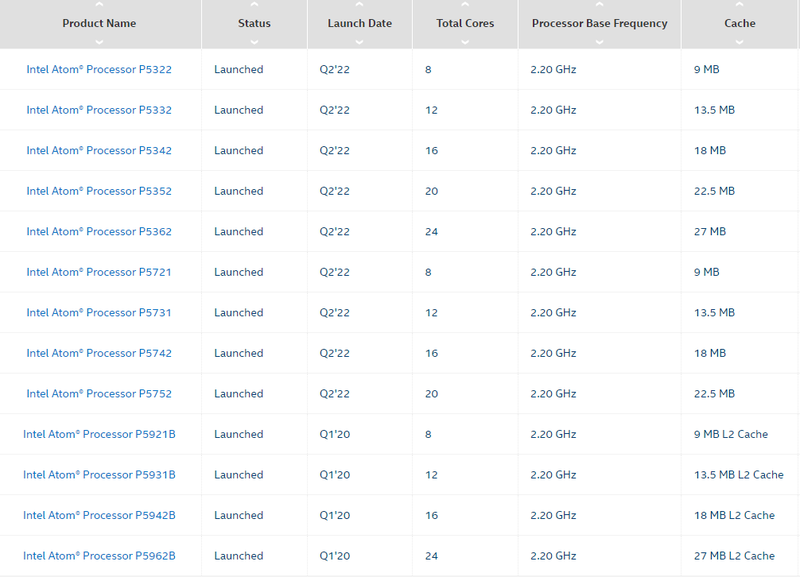Open Intel Atom Processor P5362 link
800x577 pixels.
(x=99, y=232)
